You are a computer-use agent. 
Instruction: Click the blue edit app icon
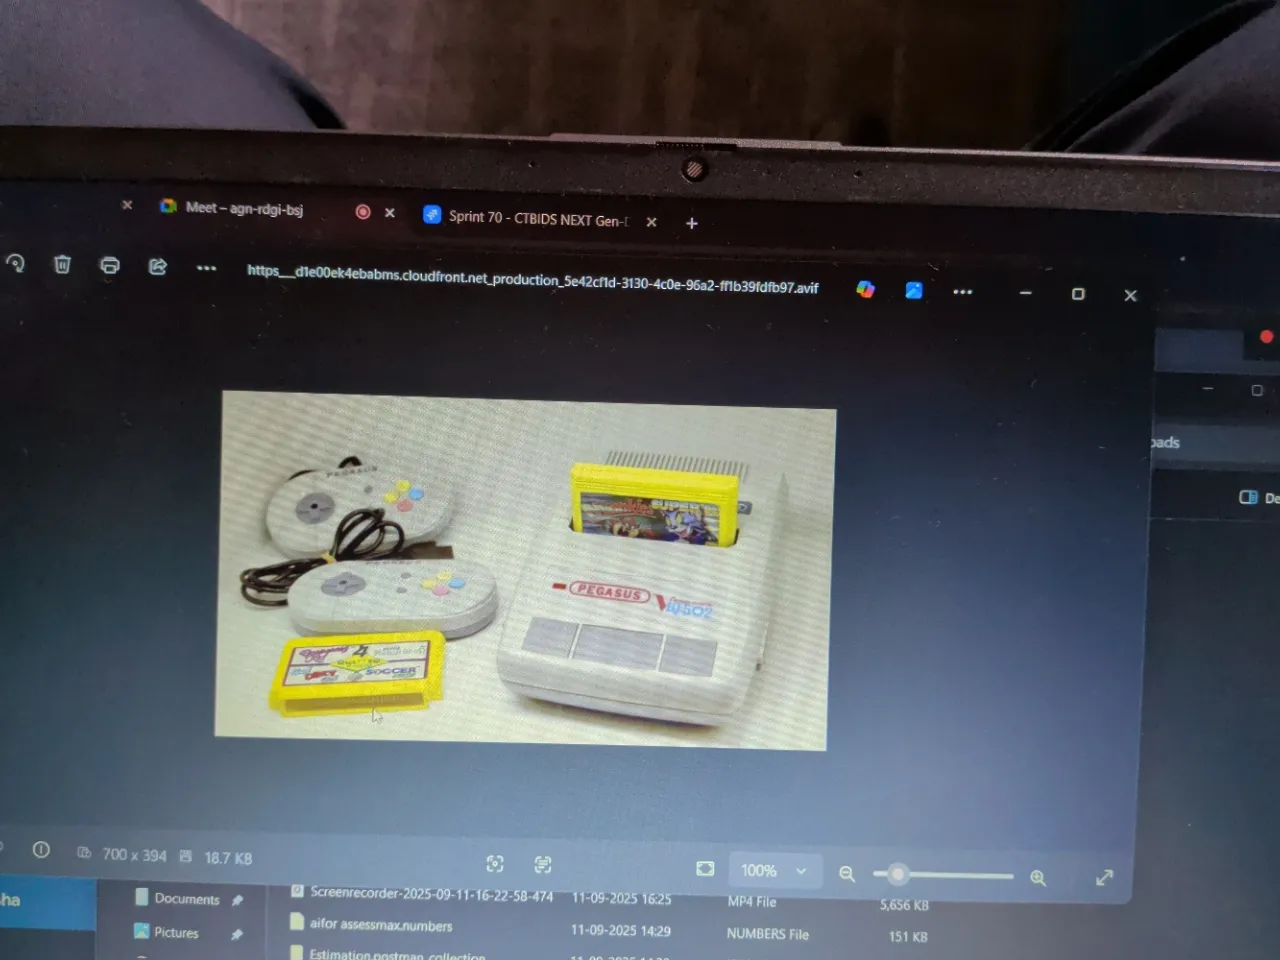click(914, 290)
